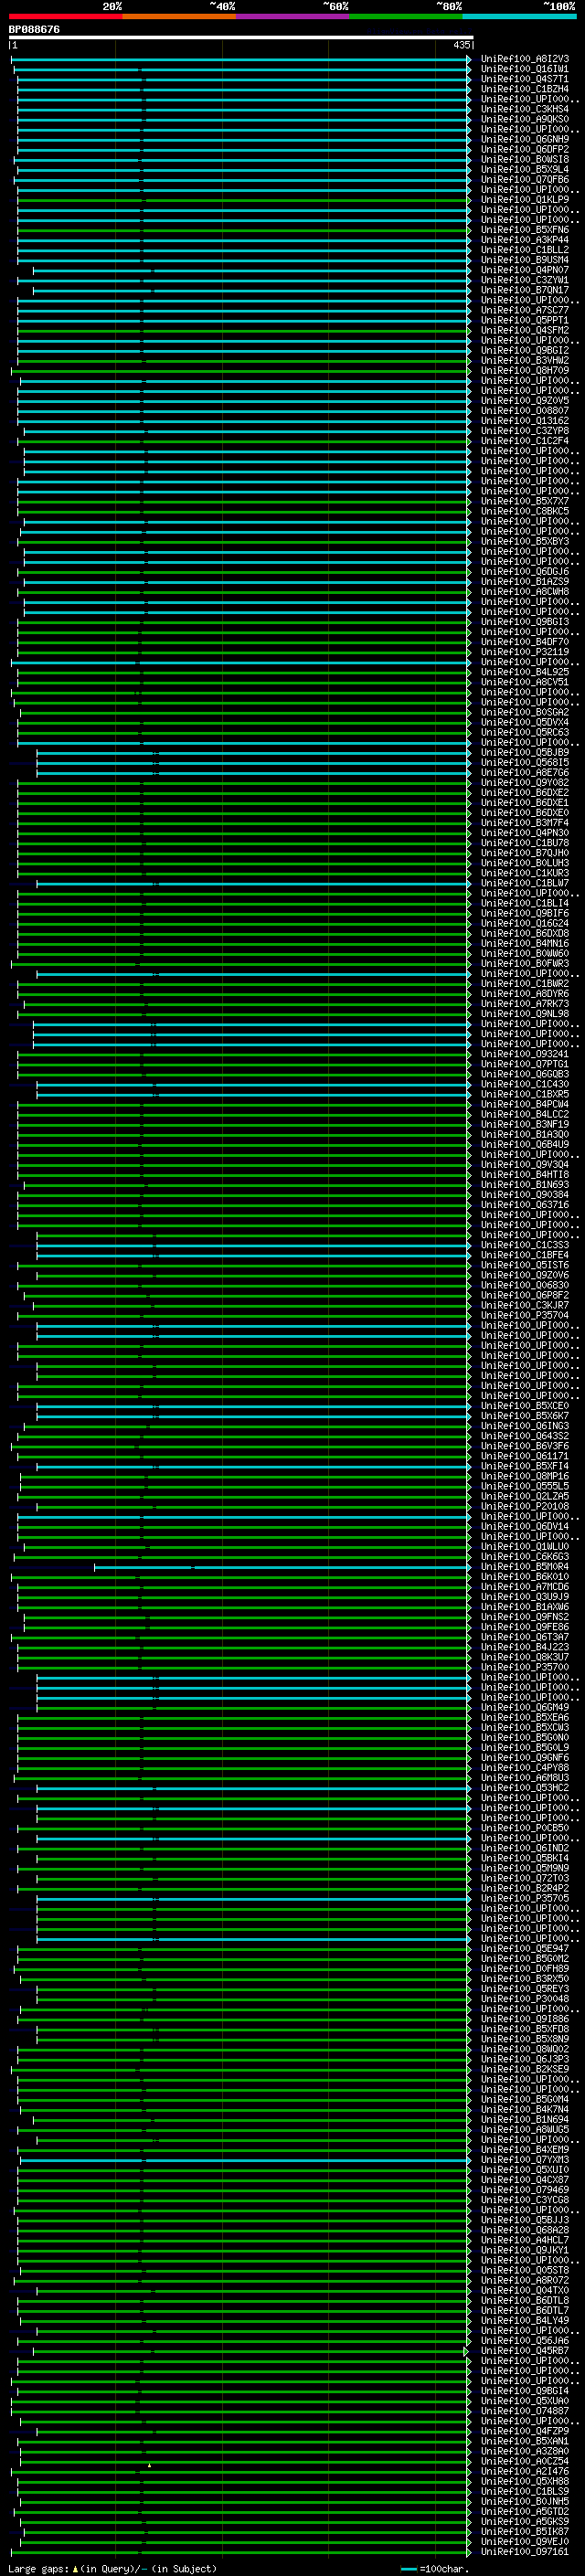The image size is (585, 2576).
Task: Click the red 20% identity legend segment
Action: 65,16
